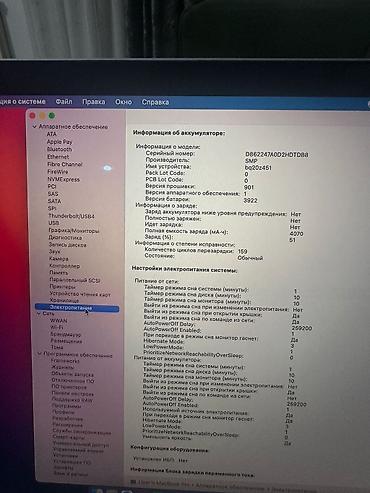Screen dimensions: 370x493
Task: Click the Настройки электропитания системы heading
Action: (x=184, y=269)
